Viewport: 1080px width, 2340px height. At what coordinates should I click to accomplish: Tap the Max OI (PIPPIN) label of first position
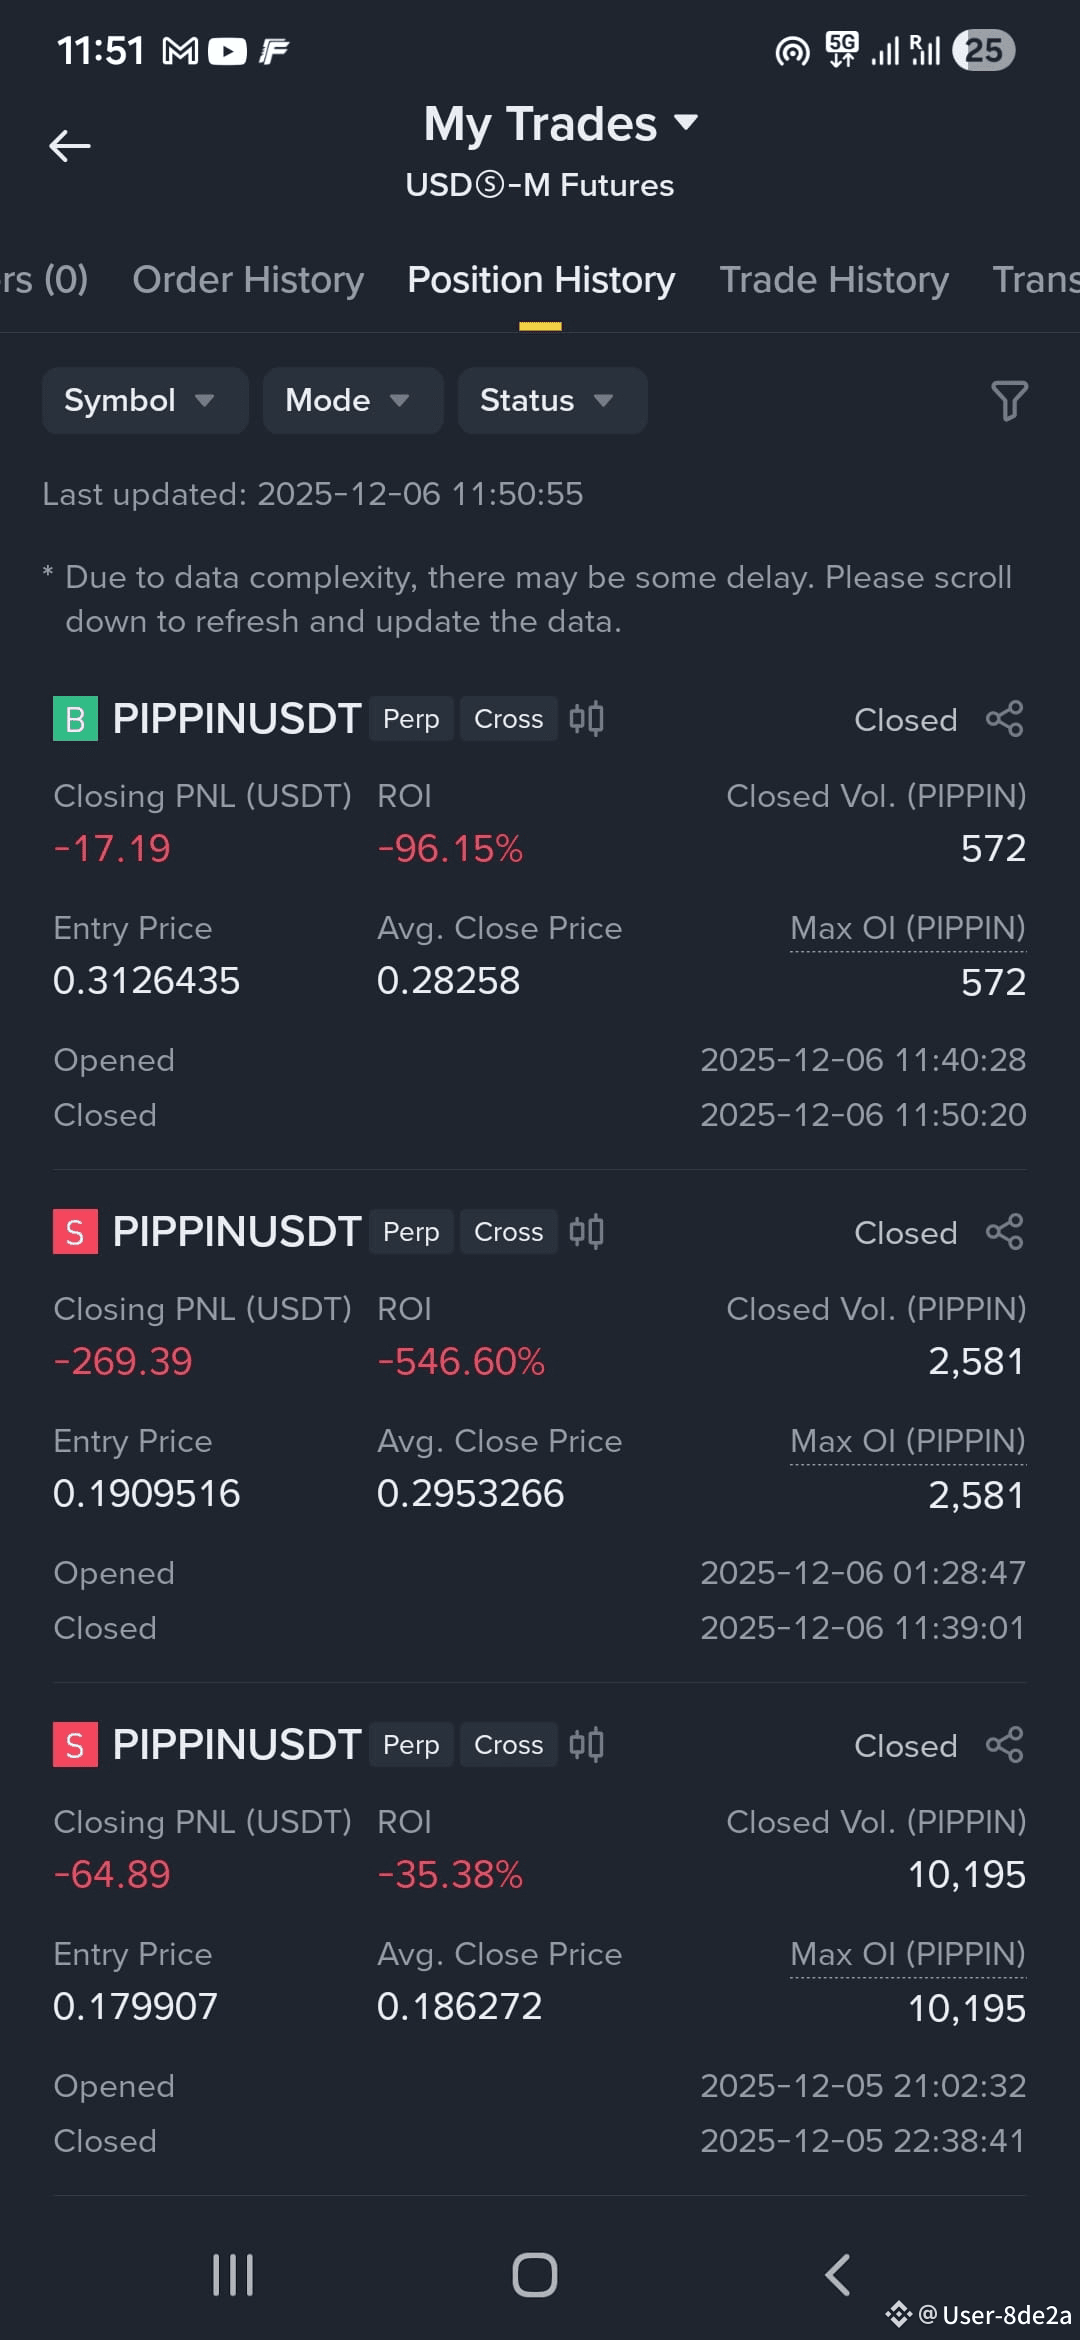pyautogui.click(x=908, y=928)
